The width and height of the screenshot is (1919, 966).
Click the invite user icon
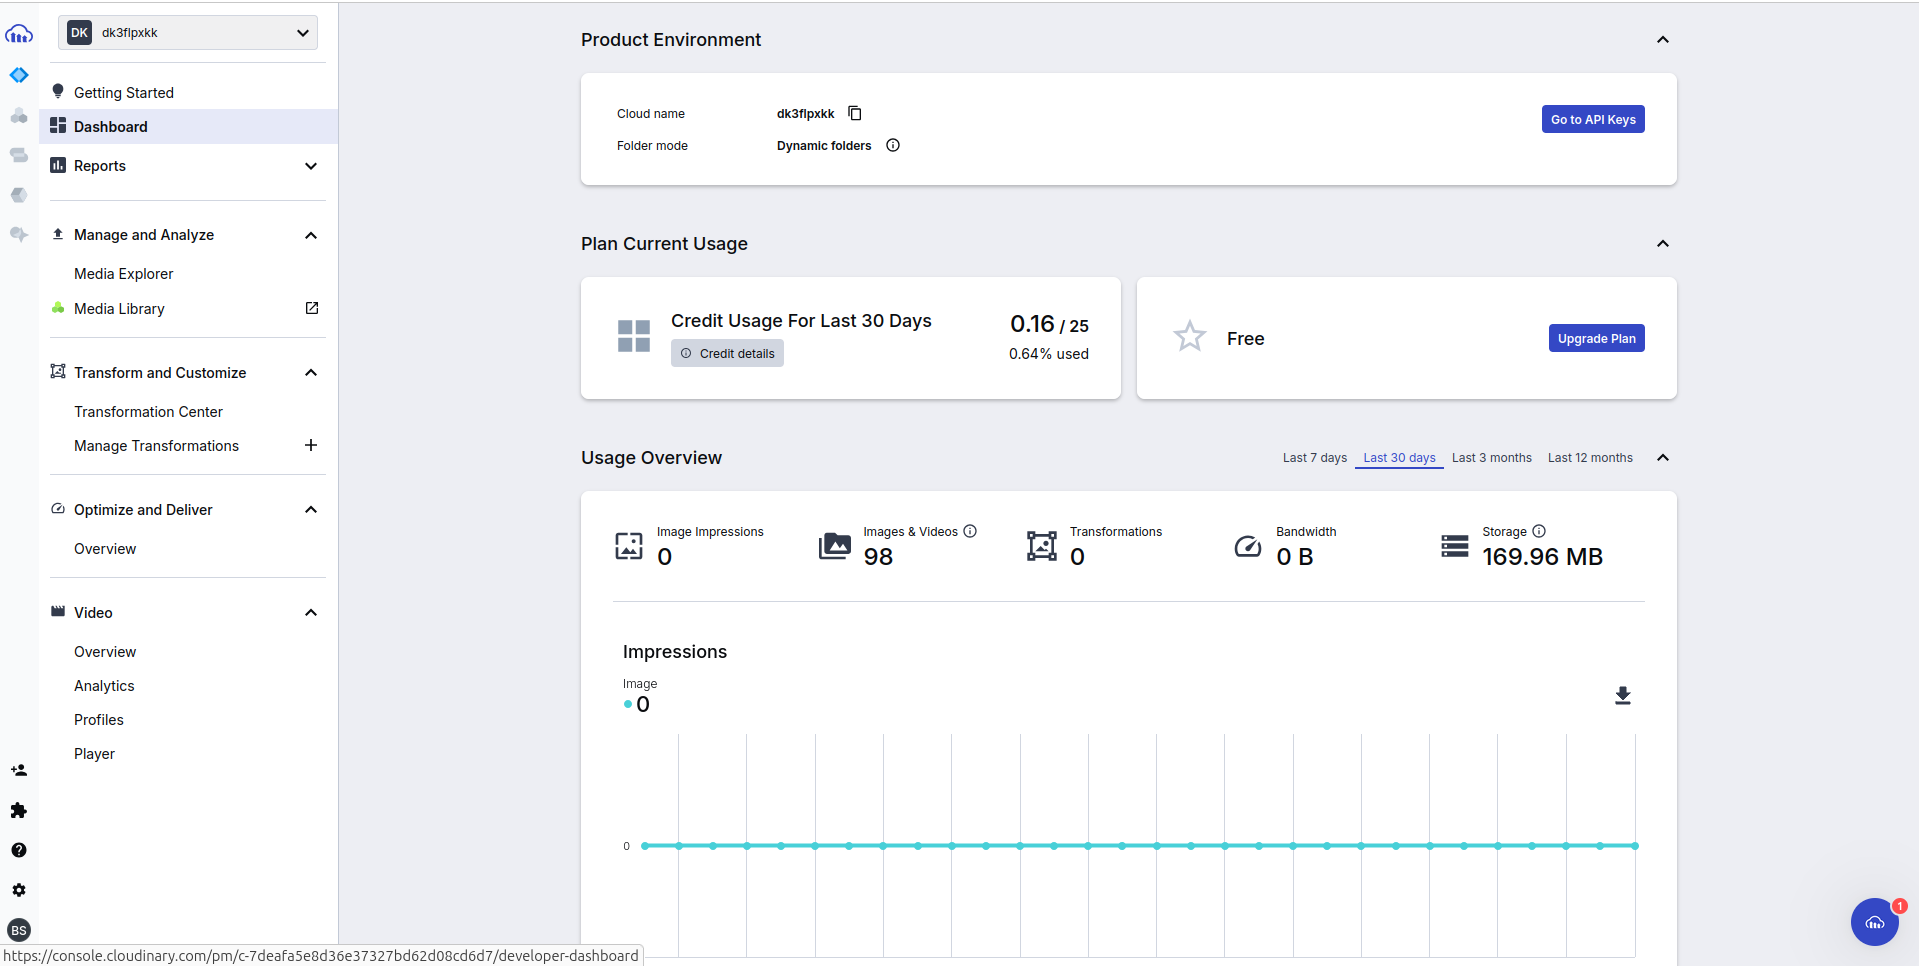tap(19, 770)
